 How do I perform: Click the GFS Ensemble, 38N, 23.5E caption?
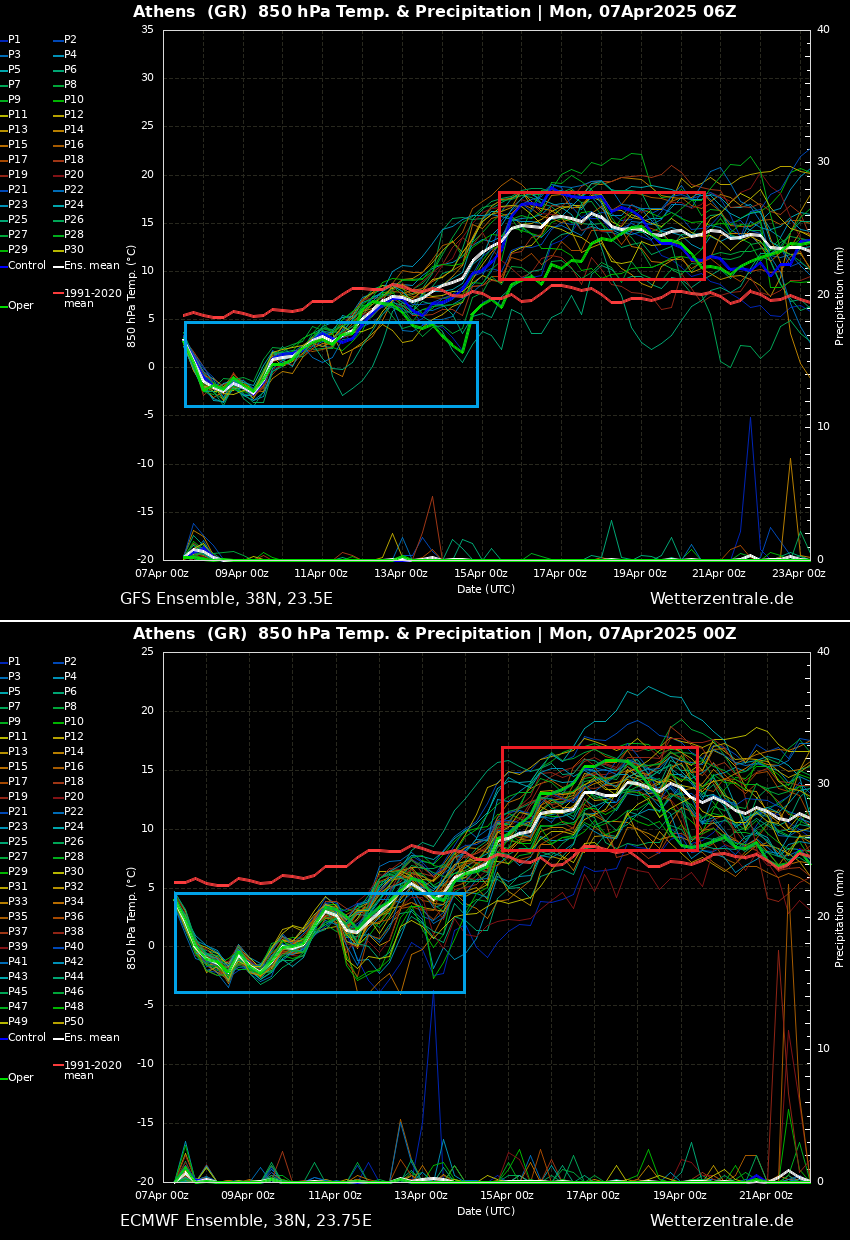[226, 599]
